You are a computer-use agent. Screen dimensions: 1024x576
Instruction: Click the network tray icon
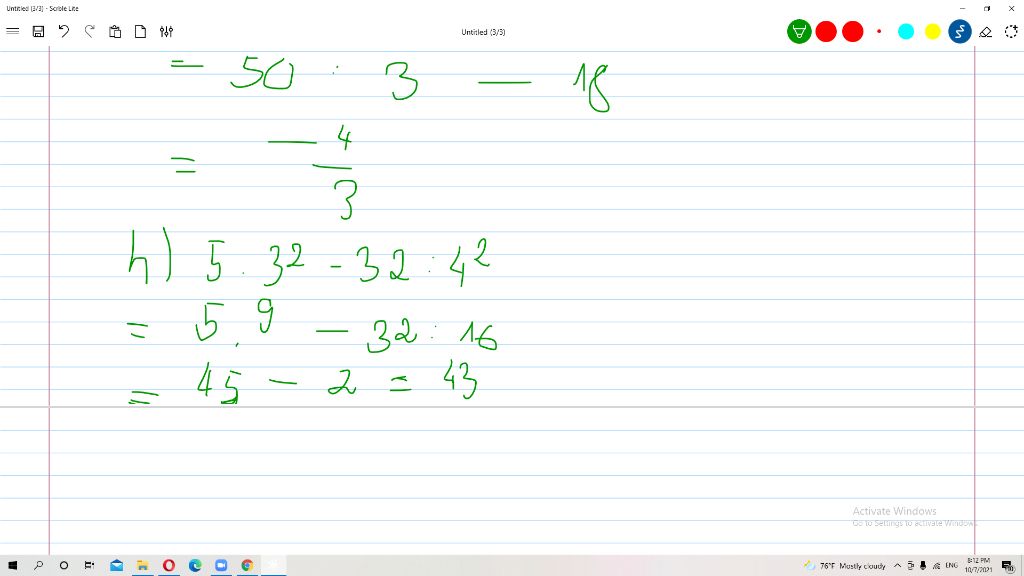click(936, 566)
